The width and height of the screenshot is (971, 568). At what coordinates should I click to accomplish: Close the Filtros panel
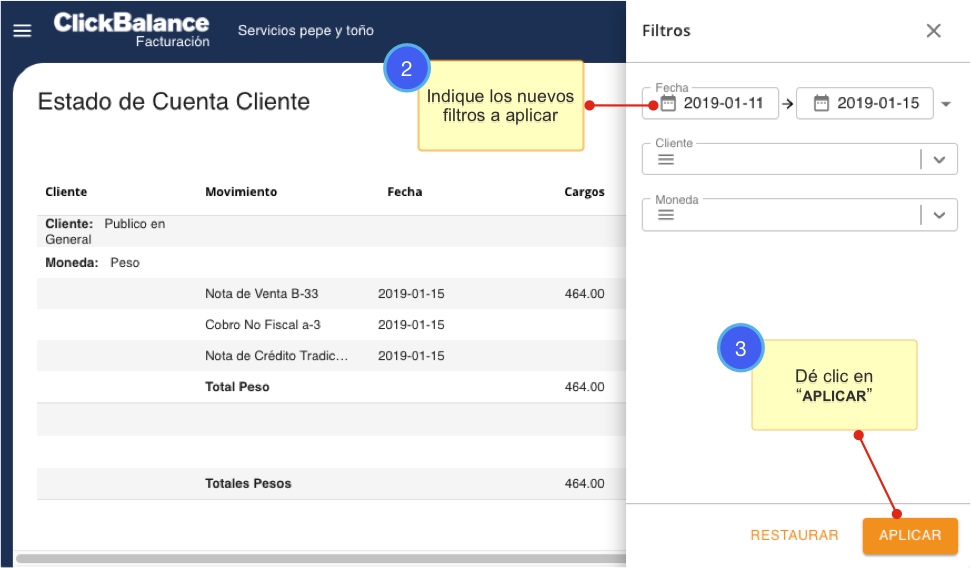click(933, 31)
